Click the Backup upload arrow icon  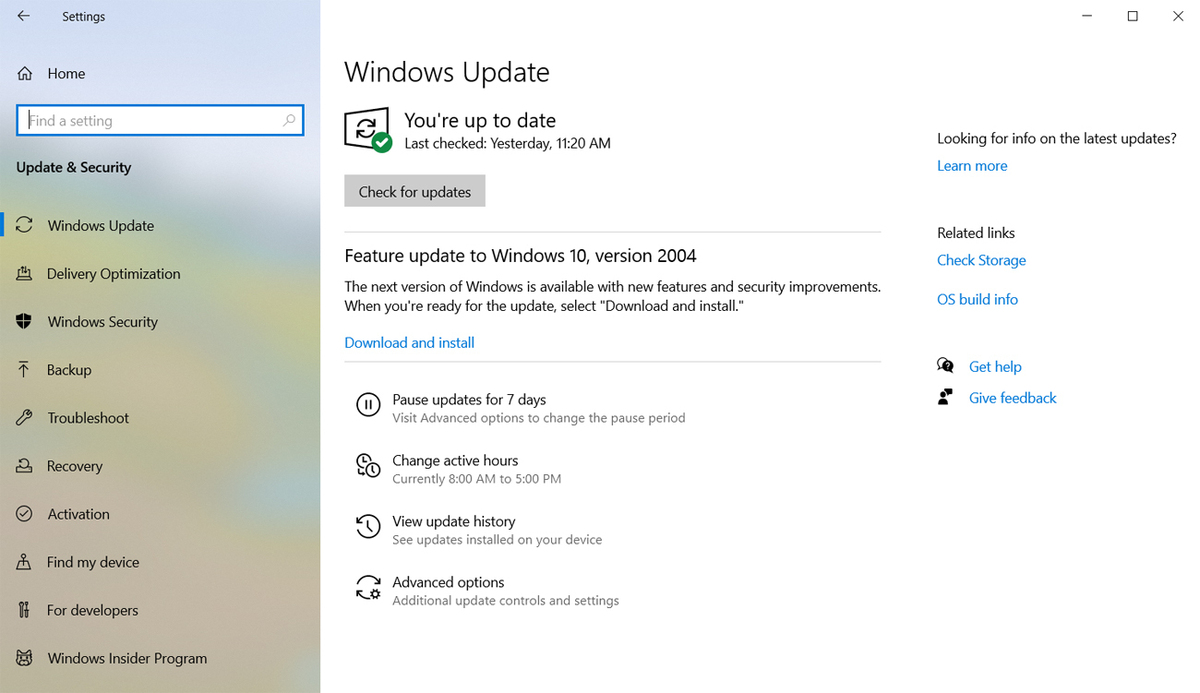click(x=25, y=369)
